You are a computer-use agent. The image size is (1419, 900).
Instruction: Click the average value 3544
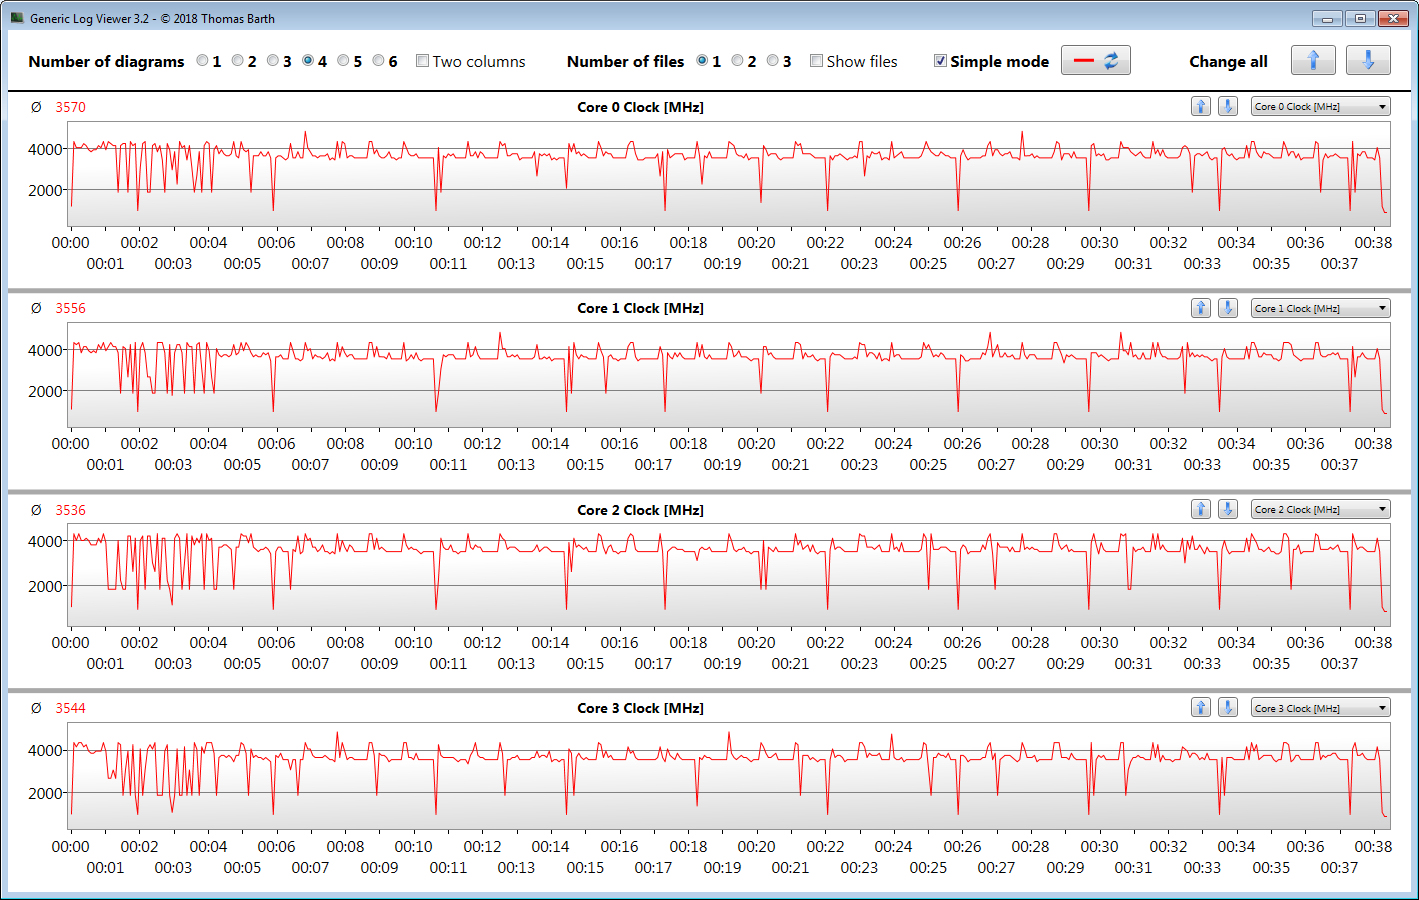70,708
